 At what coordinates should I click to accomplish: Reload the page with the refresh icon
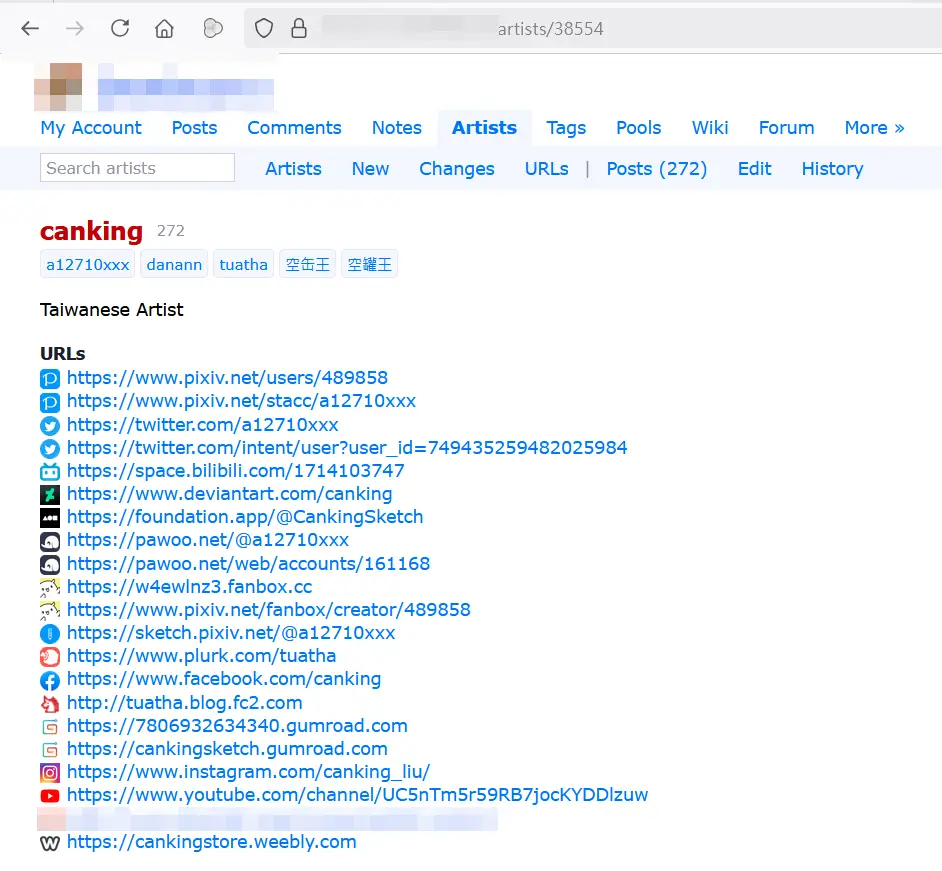[x=120, y=28]
